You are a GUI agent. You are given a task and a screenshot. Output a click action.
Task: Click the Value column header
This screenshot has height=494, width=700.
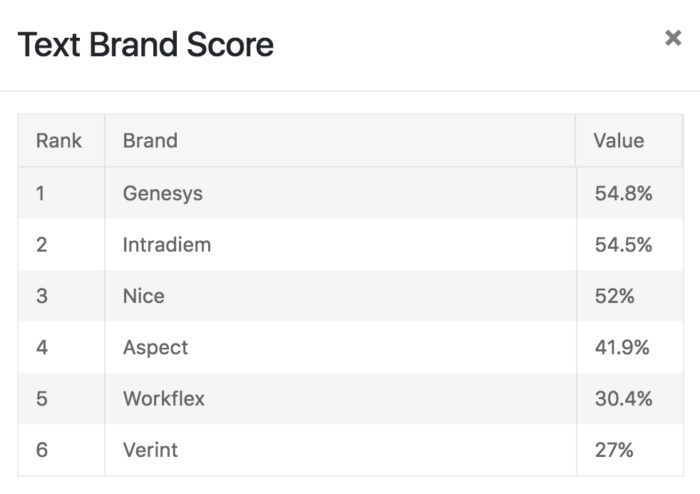(619, 141)
